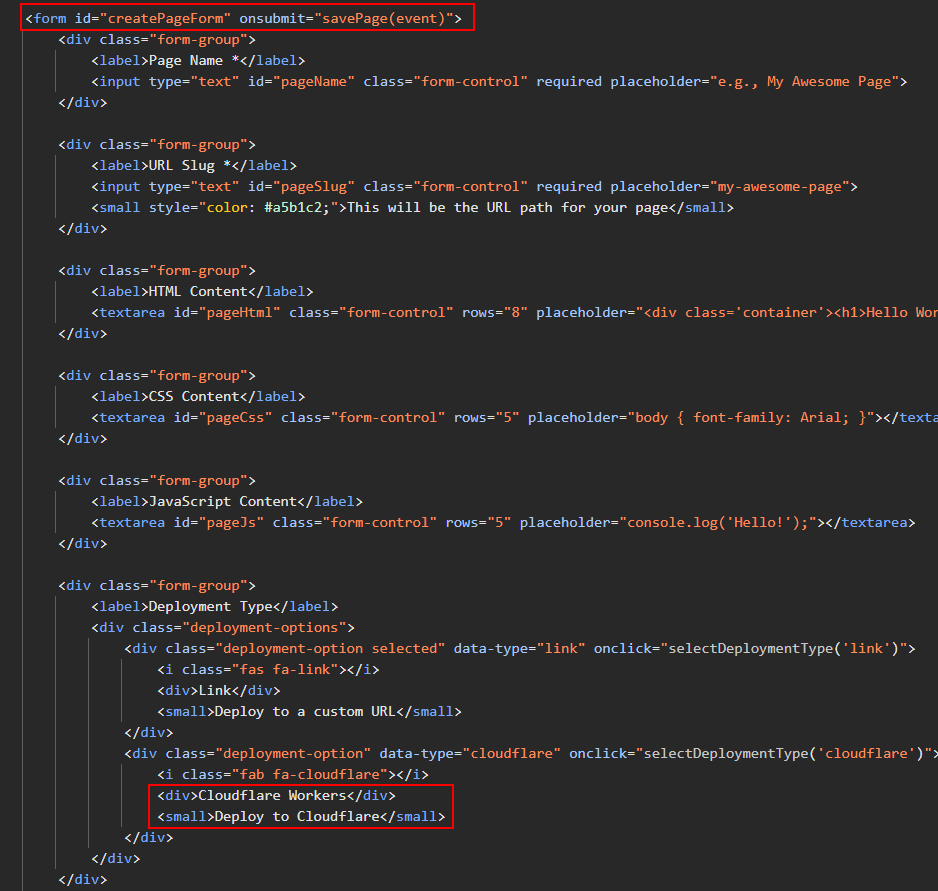Click the Deploy to a custom URL line
This screenshot has width=938, height=891.
(309, 711)
